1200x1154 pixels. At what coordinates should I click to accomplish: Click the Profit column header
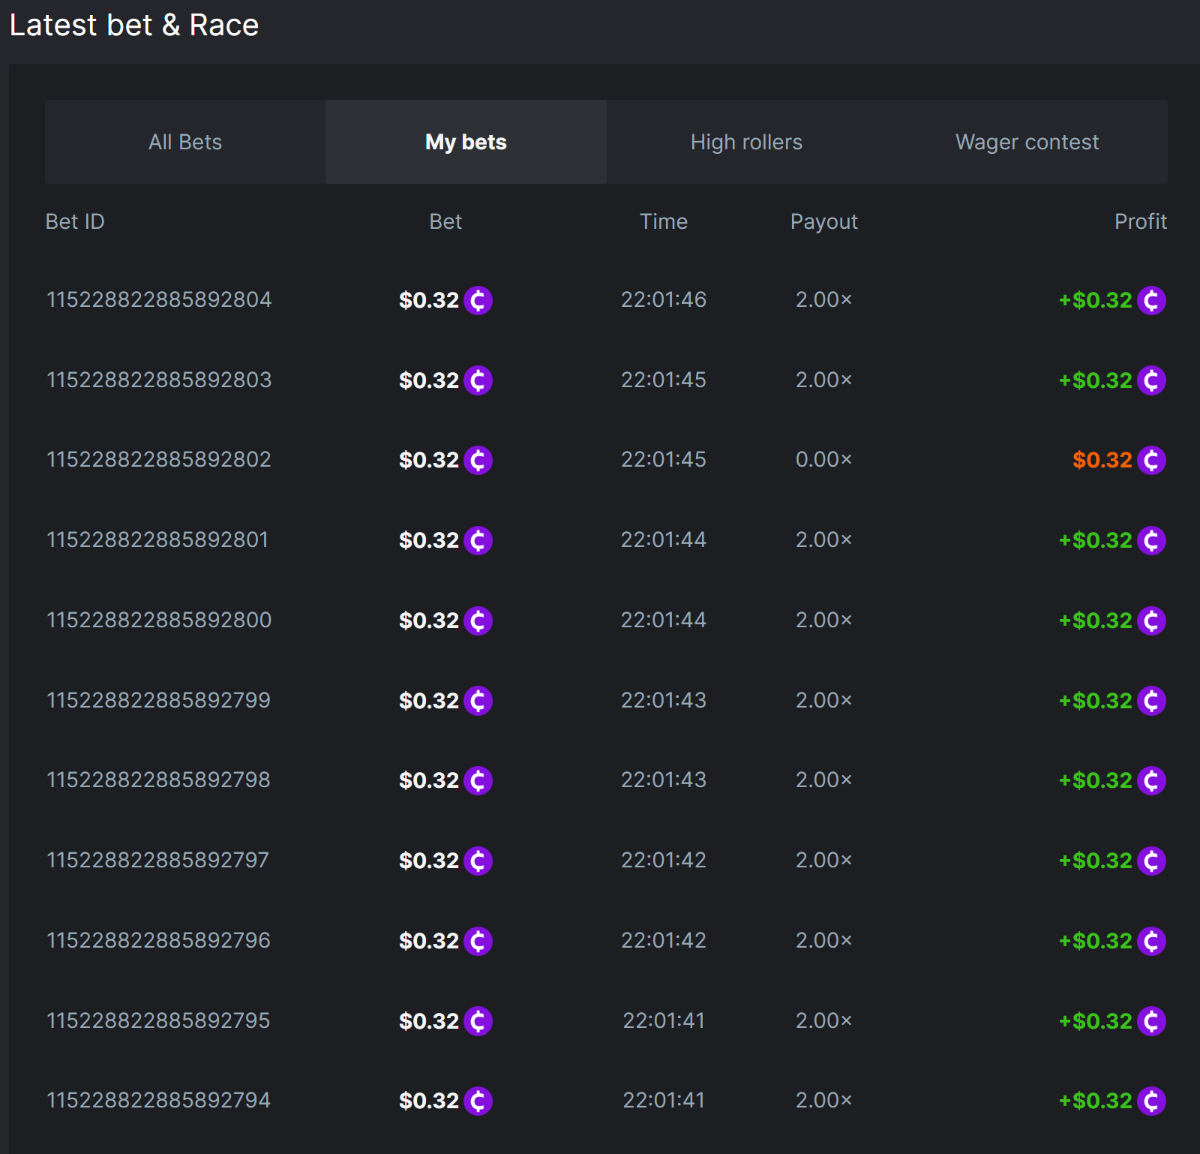(1140, 222)
